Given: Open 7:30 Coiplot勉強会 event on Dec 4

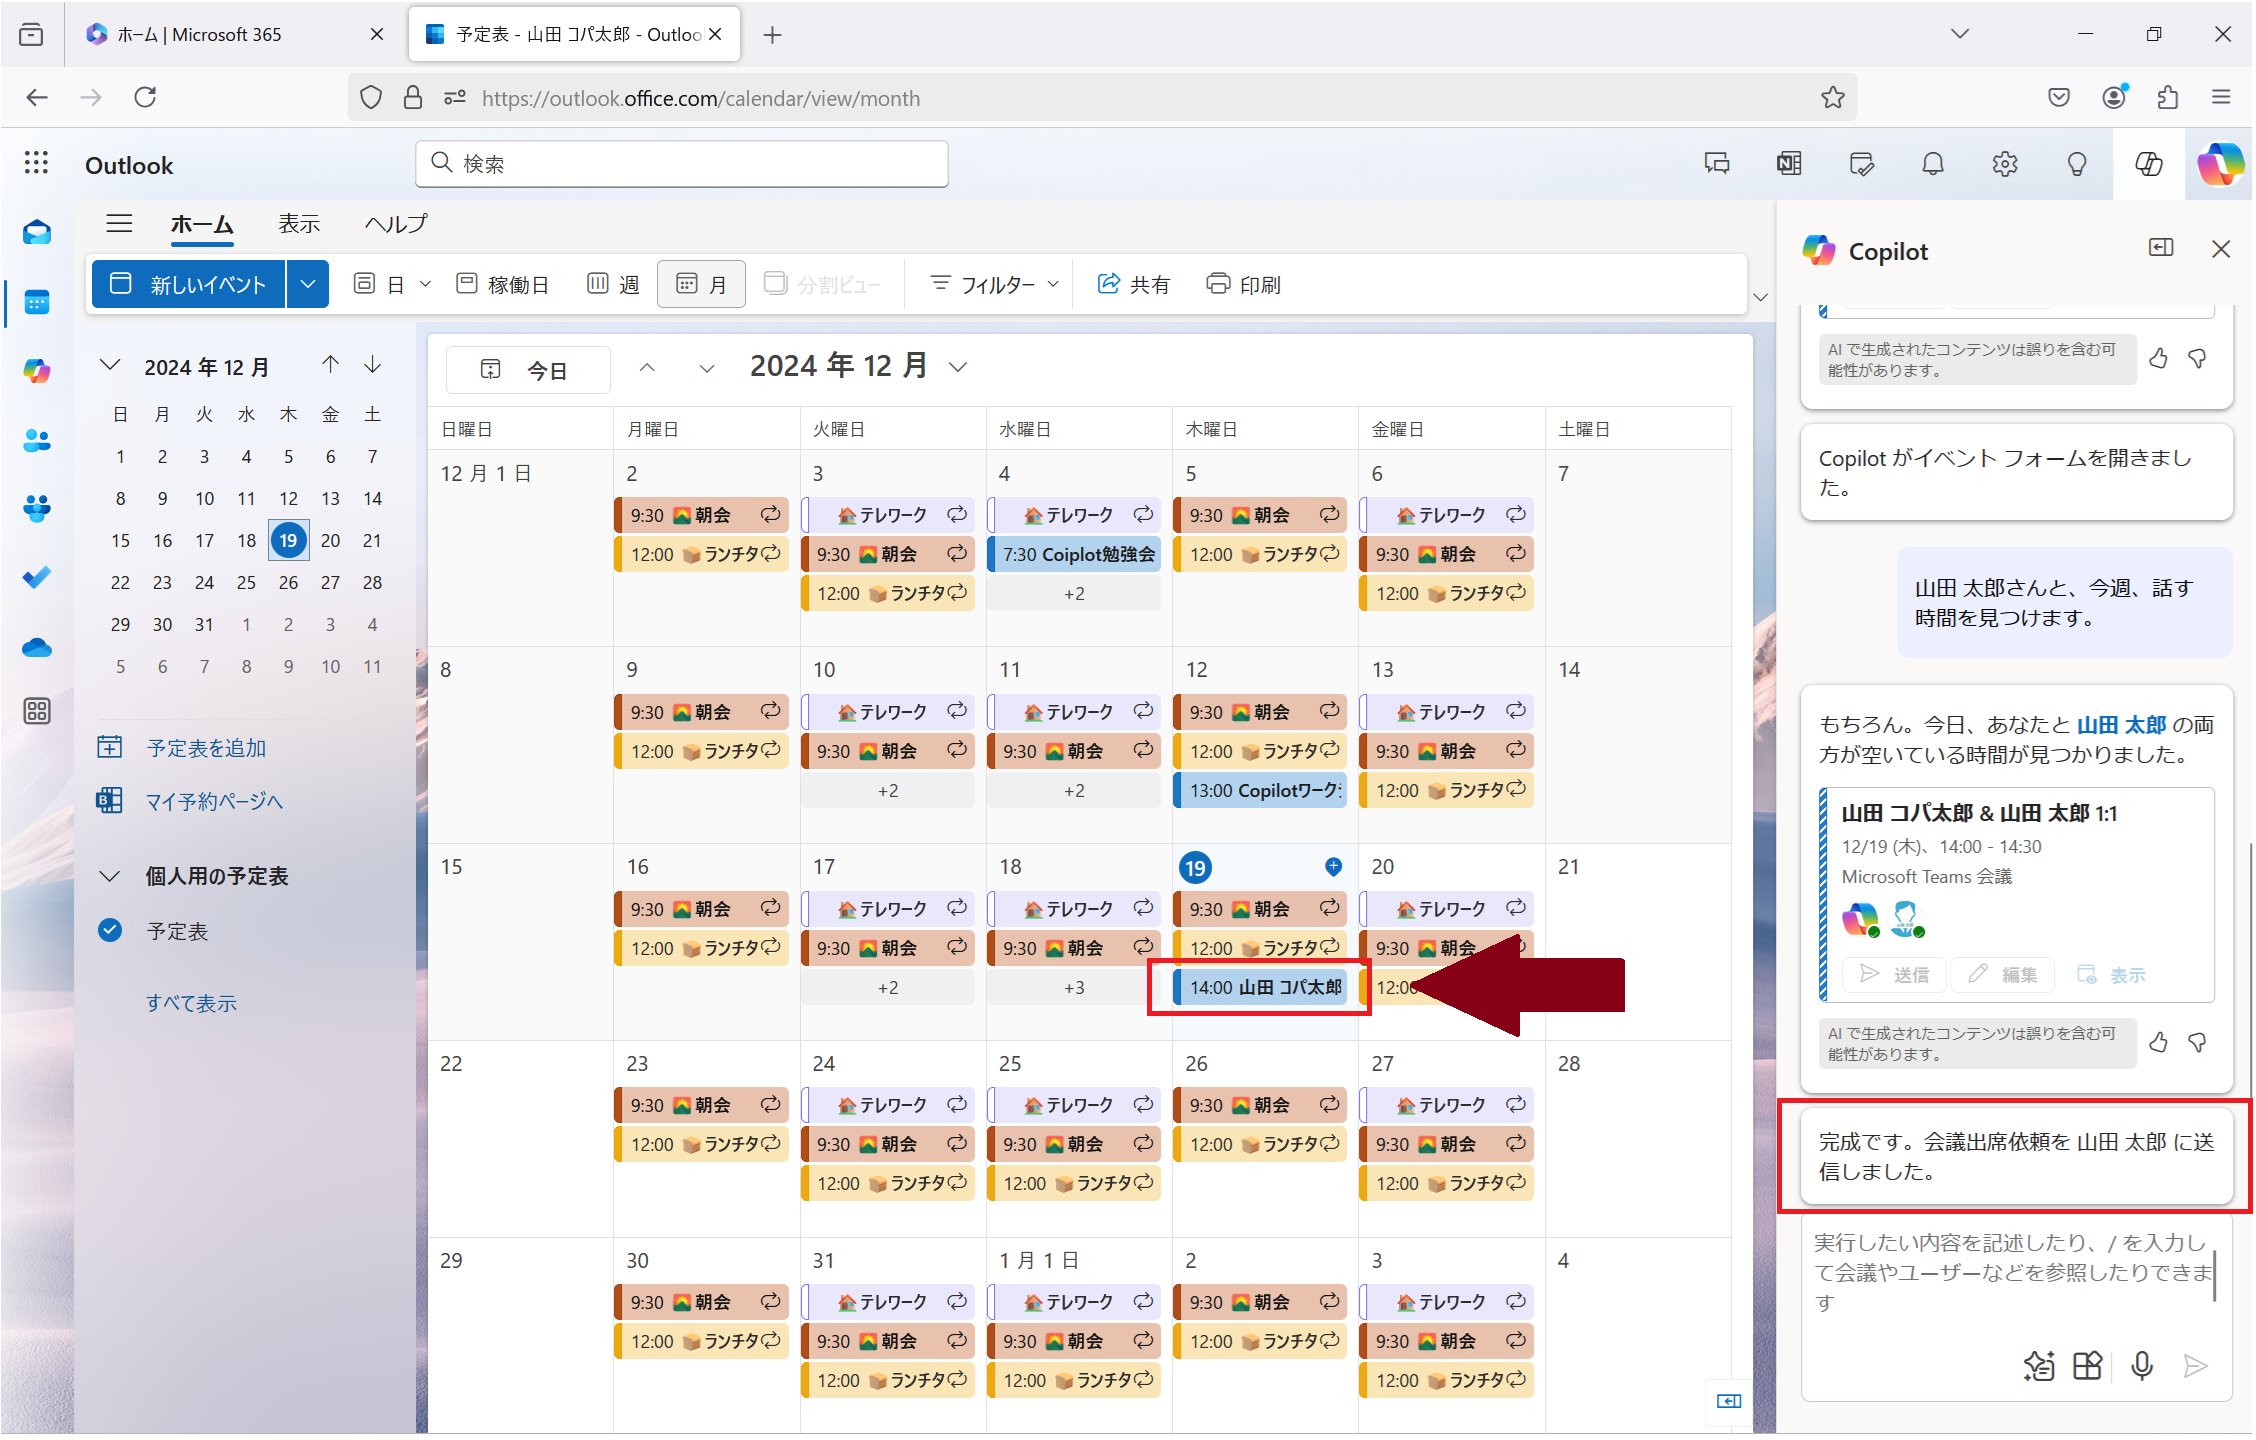Looking at the screenshot, I should pyautogui.click(x=1074, y=554).
